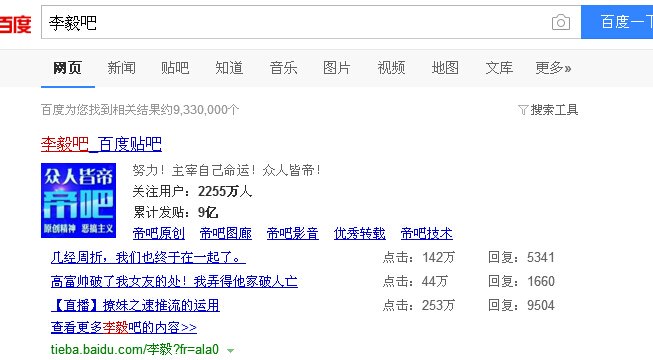Click the tieba.baidu.com/李毅?fr=ala0 URL

135,349
